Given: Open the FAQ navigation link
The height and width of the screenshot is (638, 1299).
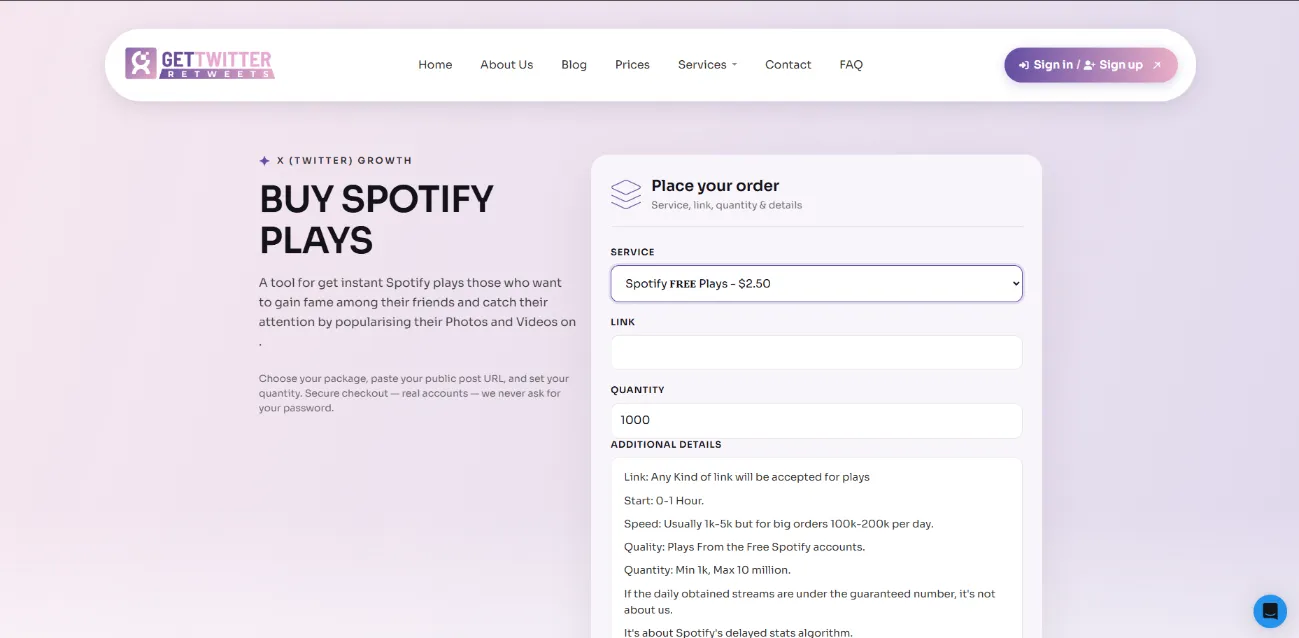Looking at the screenshot, I should click(851, 64).
